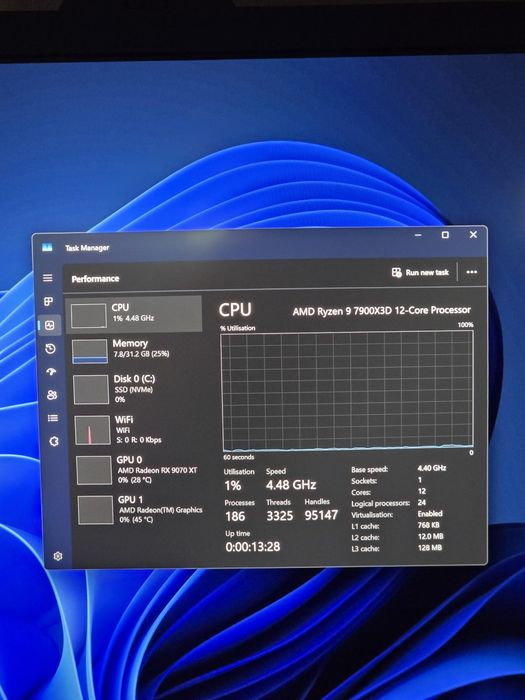Select the WiFi item in performance list
The image size is (525, 700).
click(x=138, y=429)
